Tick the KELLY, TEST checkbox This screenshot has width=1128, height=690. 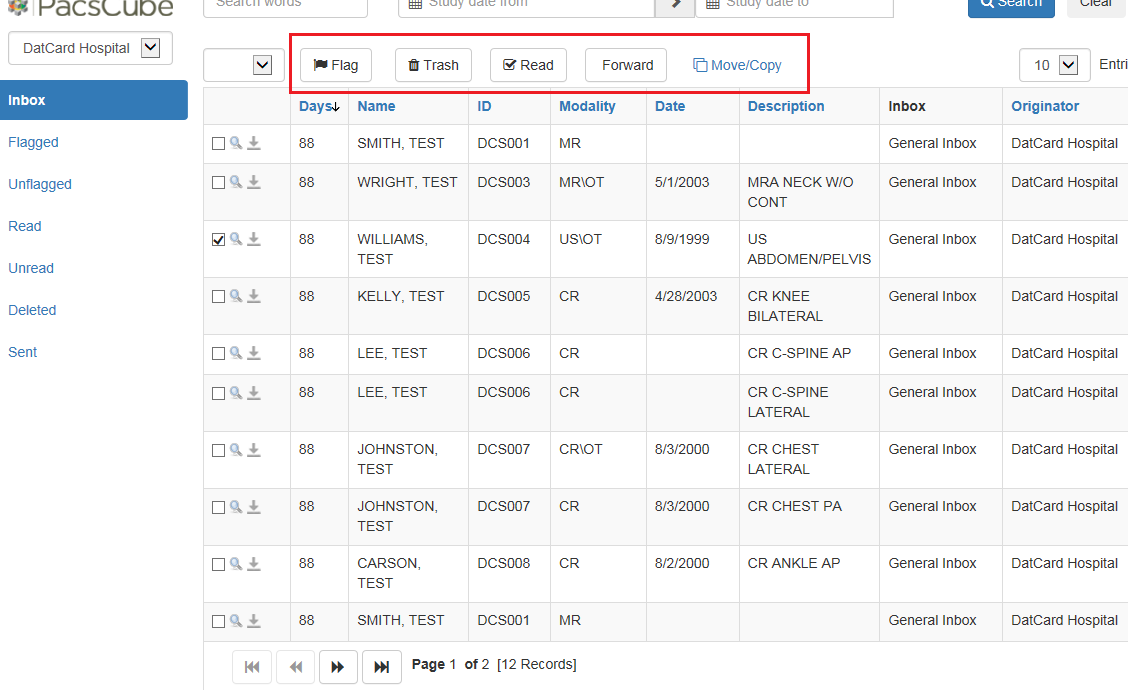click(x=219, y=296)
